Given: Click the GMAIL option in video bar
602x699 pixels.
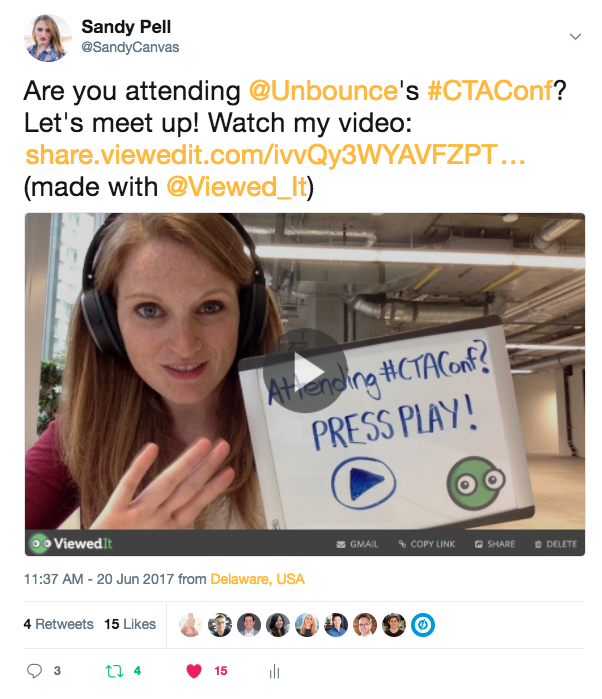Looking at the screenshot, I should tap(357, 544).
